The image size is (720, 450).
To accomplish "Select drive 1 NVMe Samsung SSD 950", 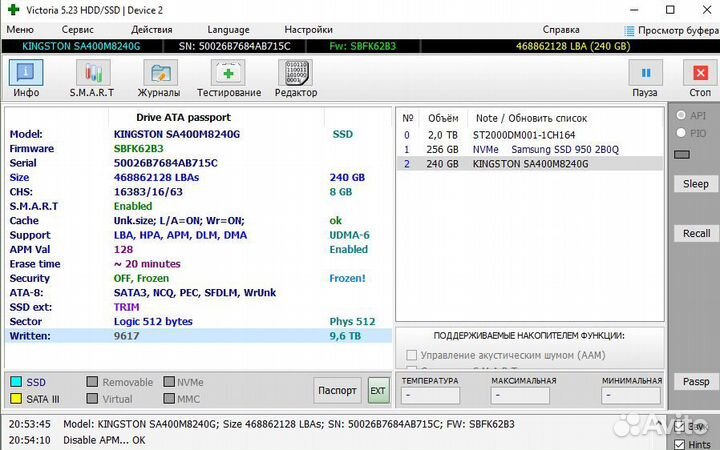I will coord(530,149).
